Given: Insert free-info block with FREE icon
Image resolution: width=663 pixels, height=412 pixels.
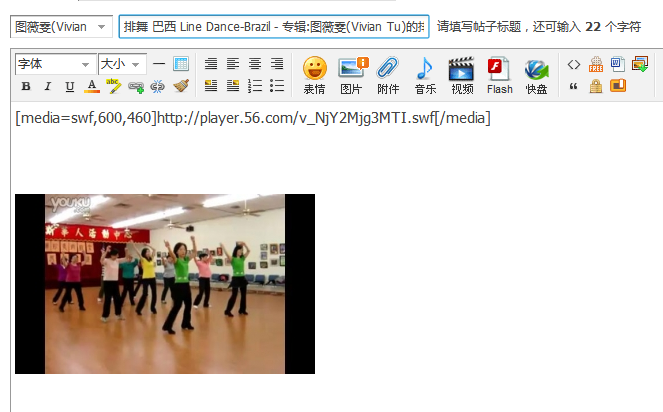Looking at the screenshot, I should (596, 64).
